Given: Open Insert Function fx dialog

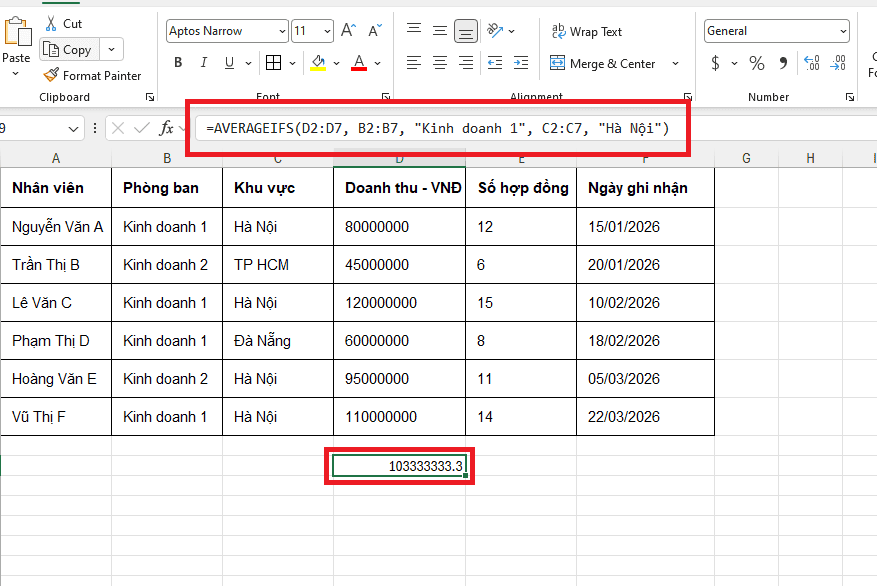Looking at the screenshot, I should click(166, 129).
